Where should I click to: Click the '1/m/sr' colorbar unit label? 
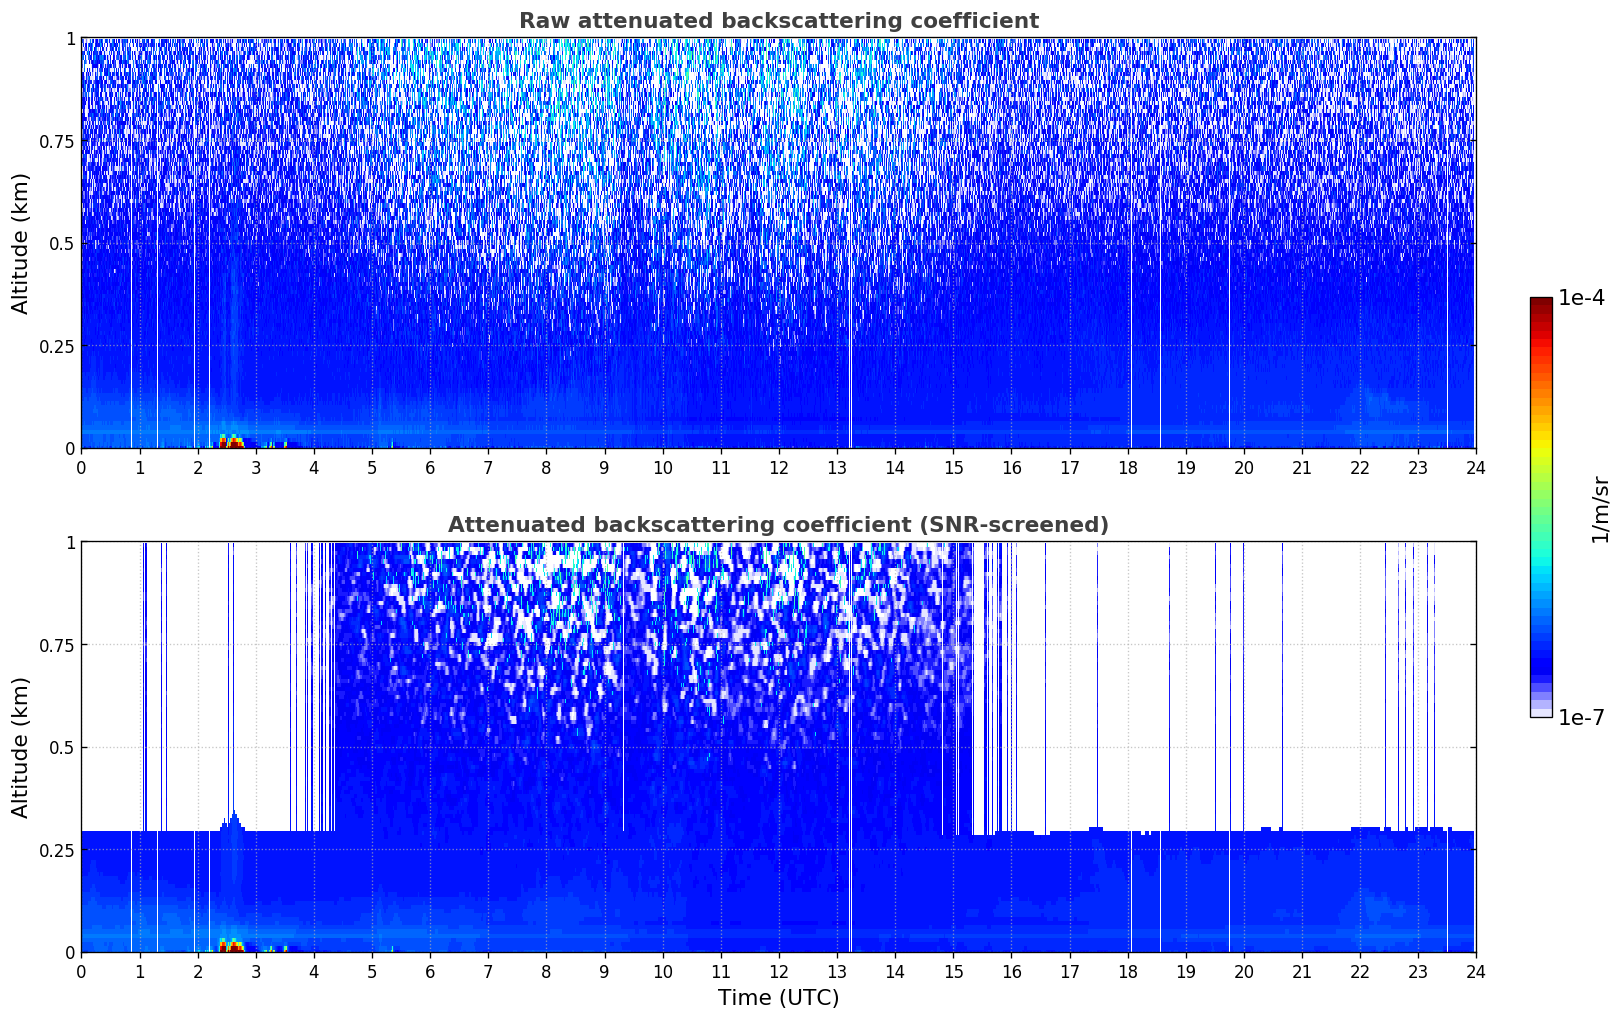click(x=1600, y=508)
